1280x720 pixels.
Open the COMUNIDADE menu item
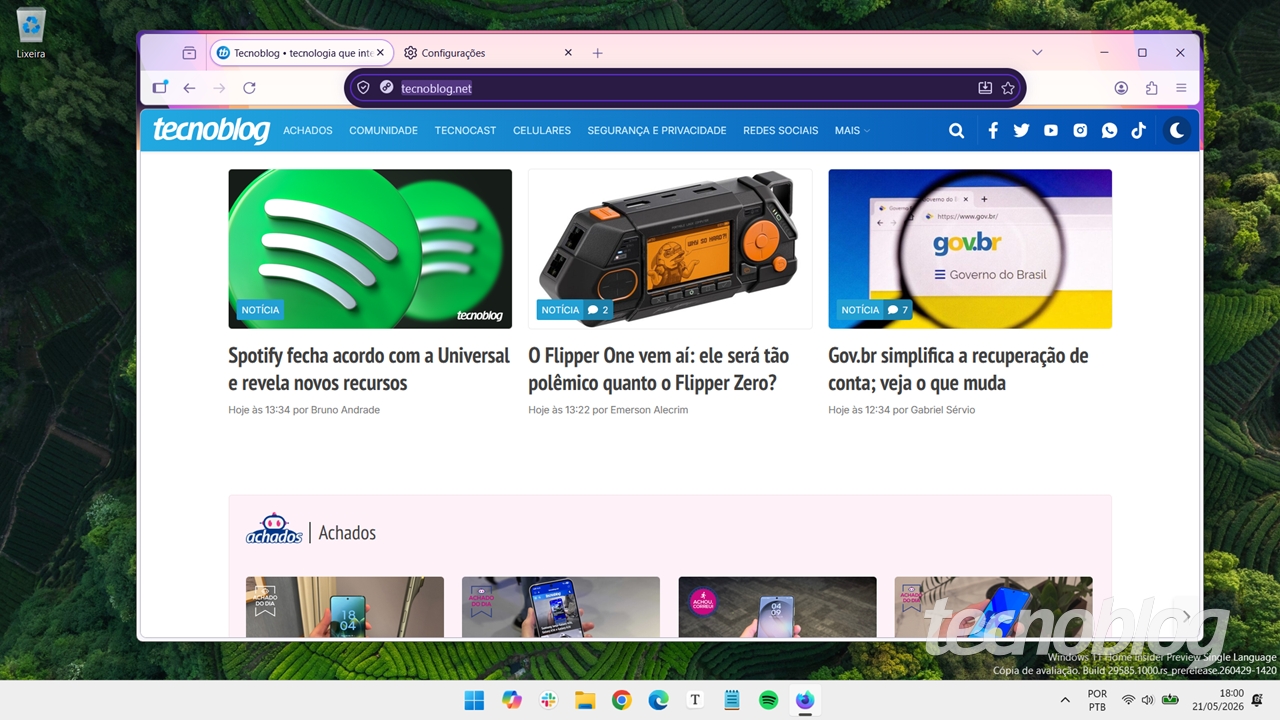pos(383,130)
